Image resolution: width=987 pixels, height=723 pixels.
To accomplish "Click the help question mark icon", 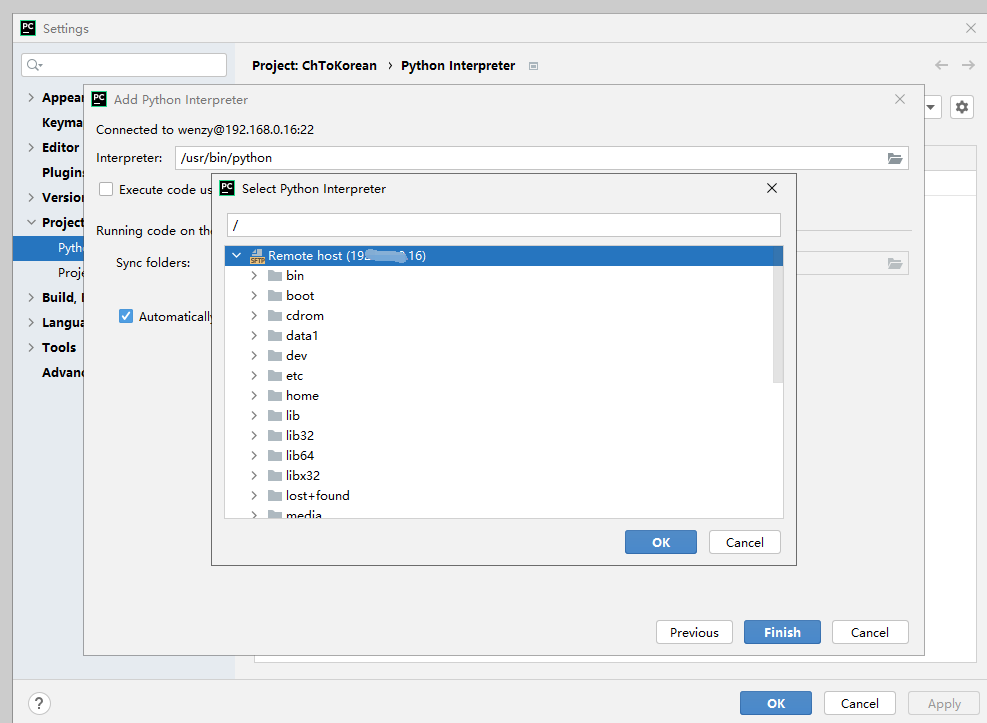I will coord(39,703).
